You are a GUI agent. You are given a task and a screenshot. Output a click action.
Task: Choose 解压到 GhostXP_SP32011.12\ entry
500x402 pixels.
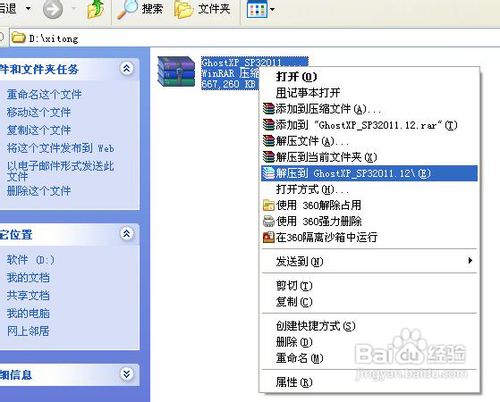(x=369, y=173)
